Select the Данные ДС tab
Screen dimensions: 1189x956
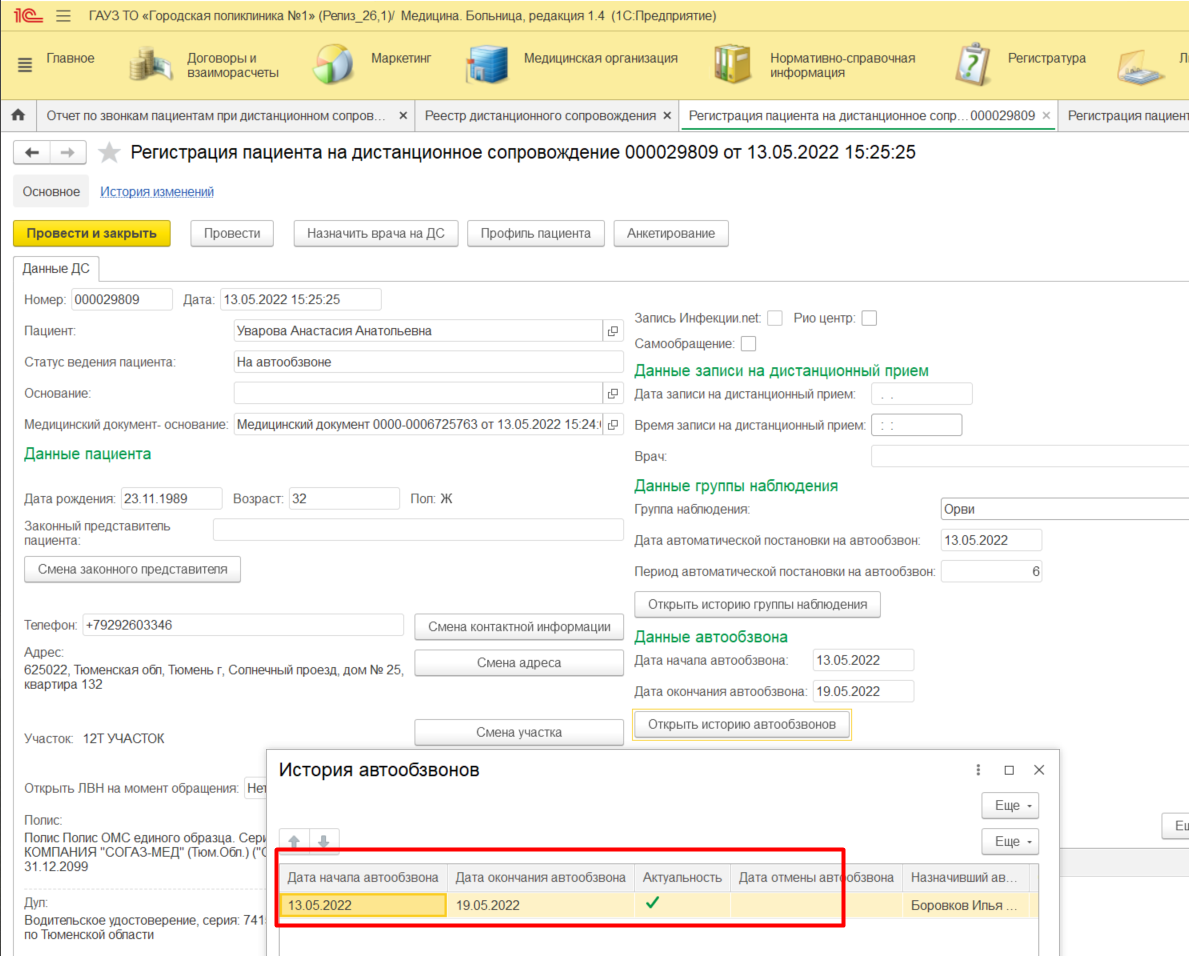(56, 269)
